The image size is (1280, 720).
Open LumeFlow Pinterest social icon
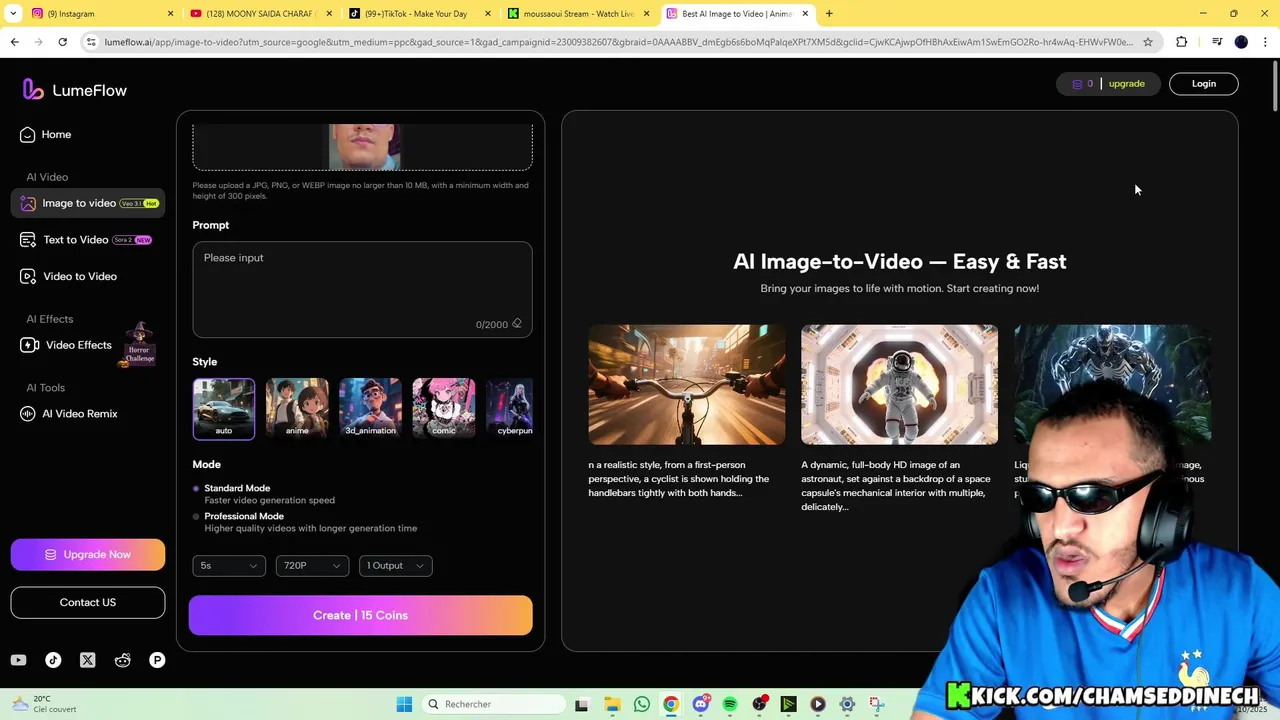[157, 660]
